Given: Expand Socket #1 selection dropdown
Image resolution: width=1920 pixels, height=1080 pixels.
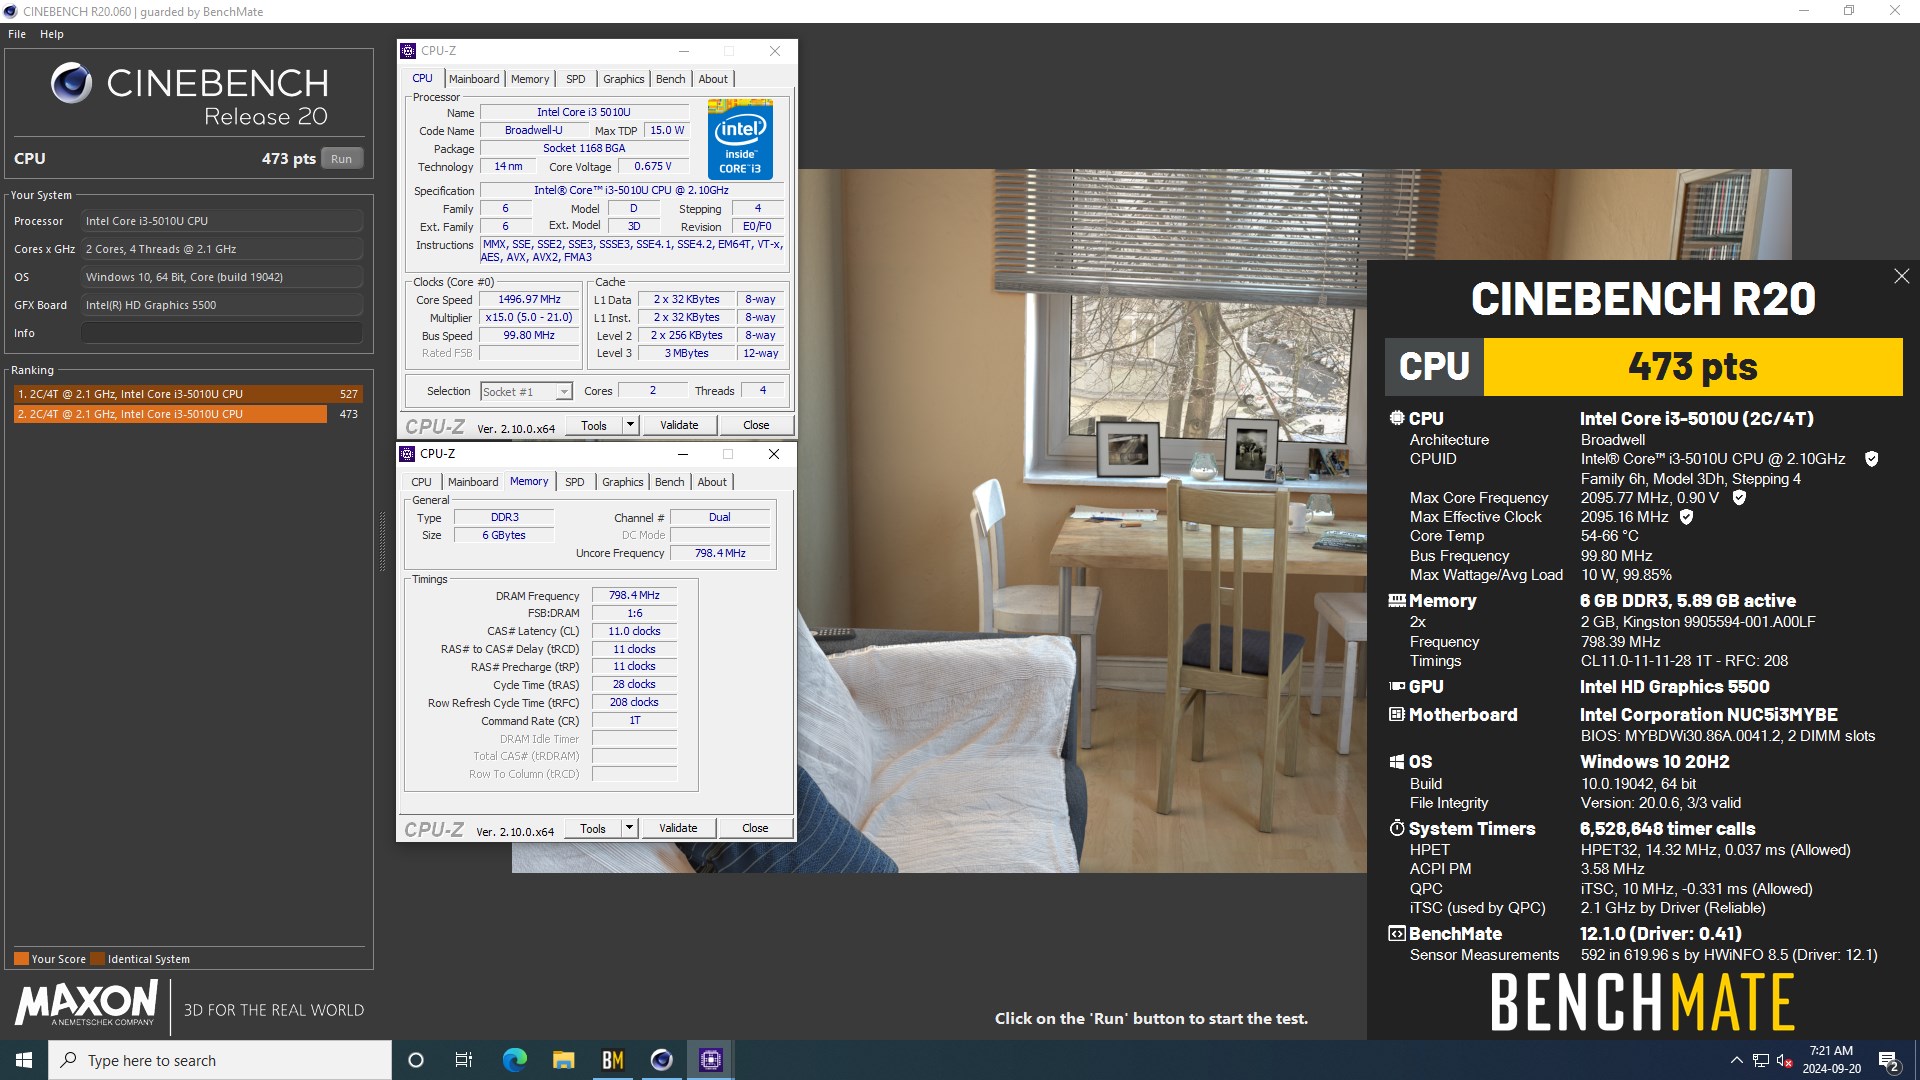Looking at the screenshot, I should pos(564,392).
